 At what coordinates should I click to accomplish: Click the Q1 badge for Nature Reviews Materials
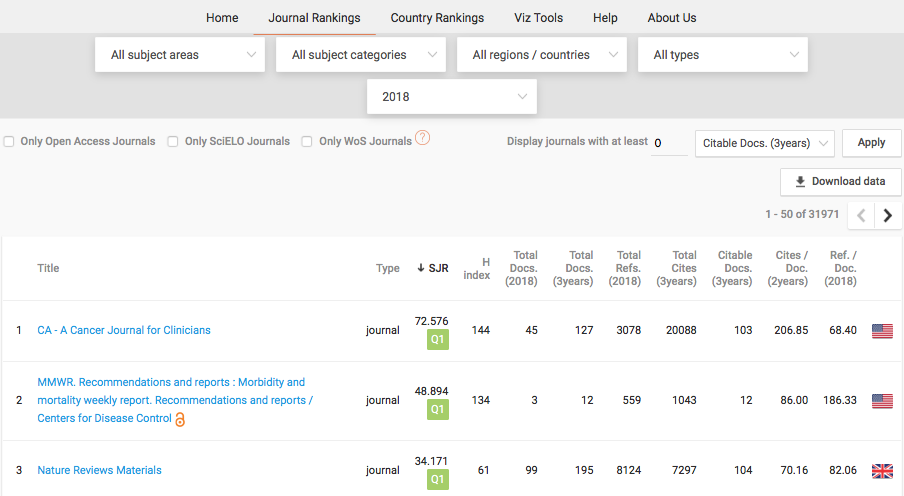point(437,480)
